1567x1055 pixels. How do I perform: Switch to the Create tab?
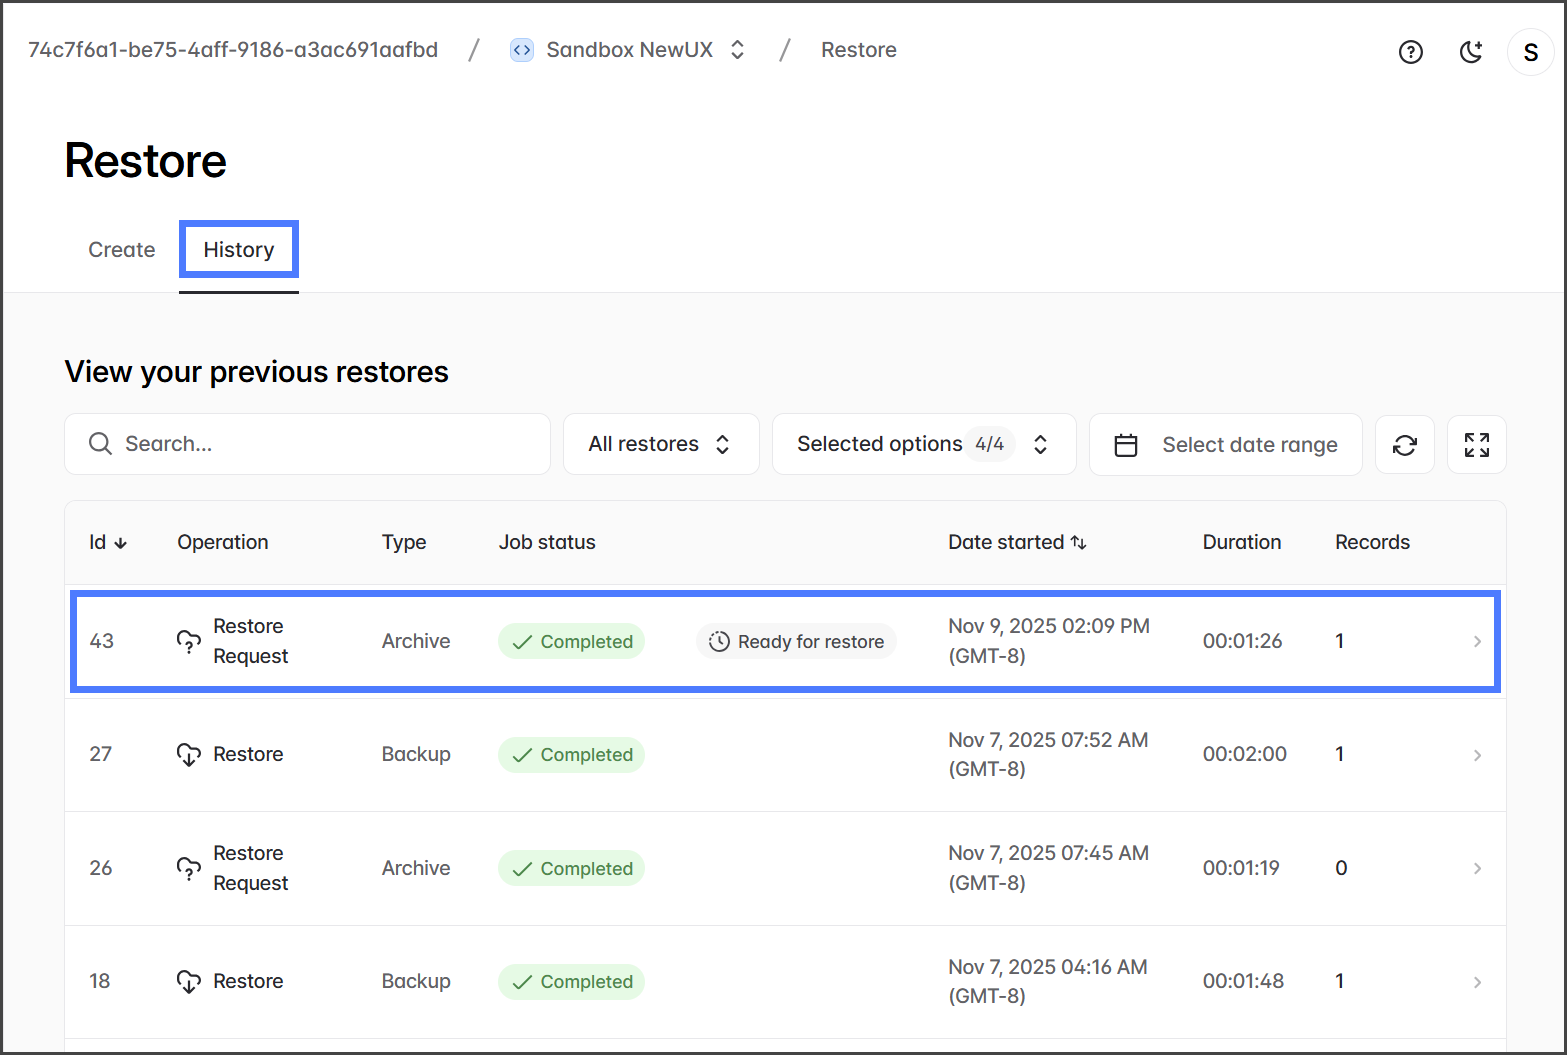(122, 250)
